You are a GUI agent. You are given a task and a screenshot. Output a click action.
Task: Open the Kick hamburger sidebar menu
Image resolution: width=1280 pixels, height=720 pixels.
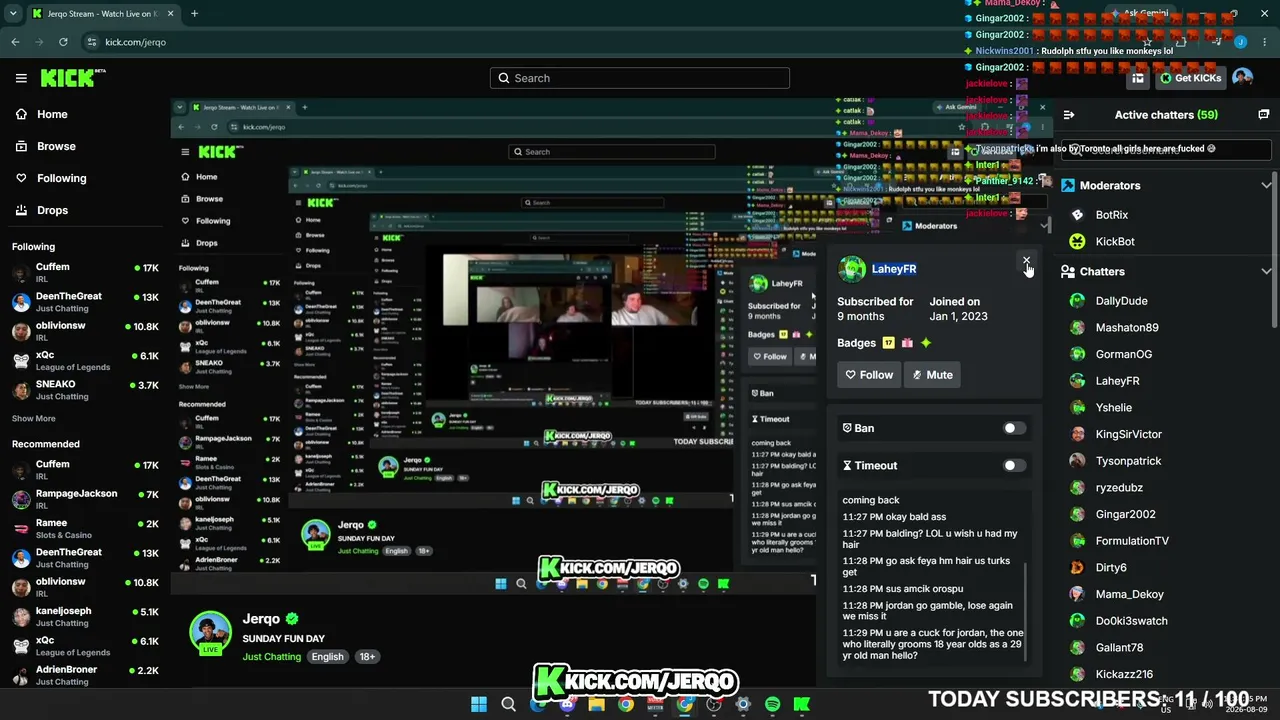[21, 78]
